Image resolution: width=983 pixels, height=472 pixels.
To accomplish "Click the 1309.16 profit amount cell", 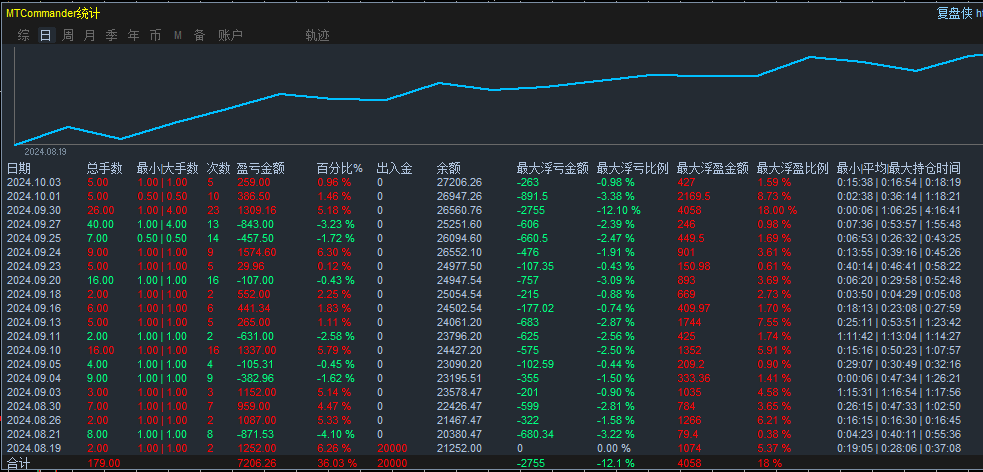I will 257,210.
